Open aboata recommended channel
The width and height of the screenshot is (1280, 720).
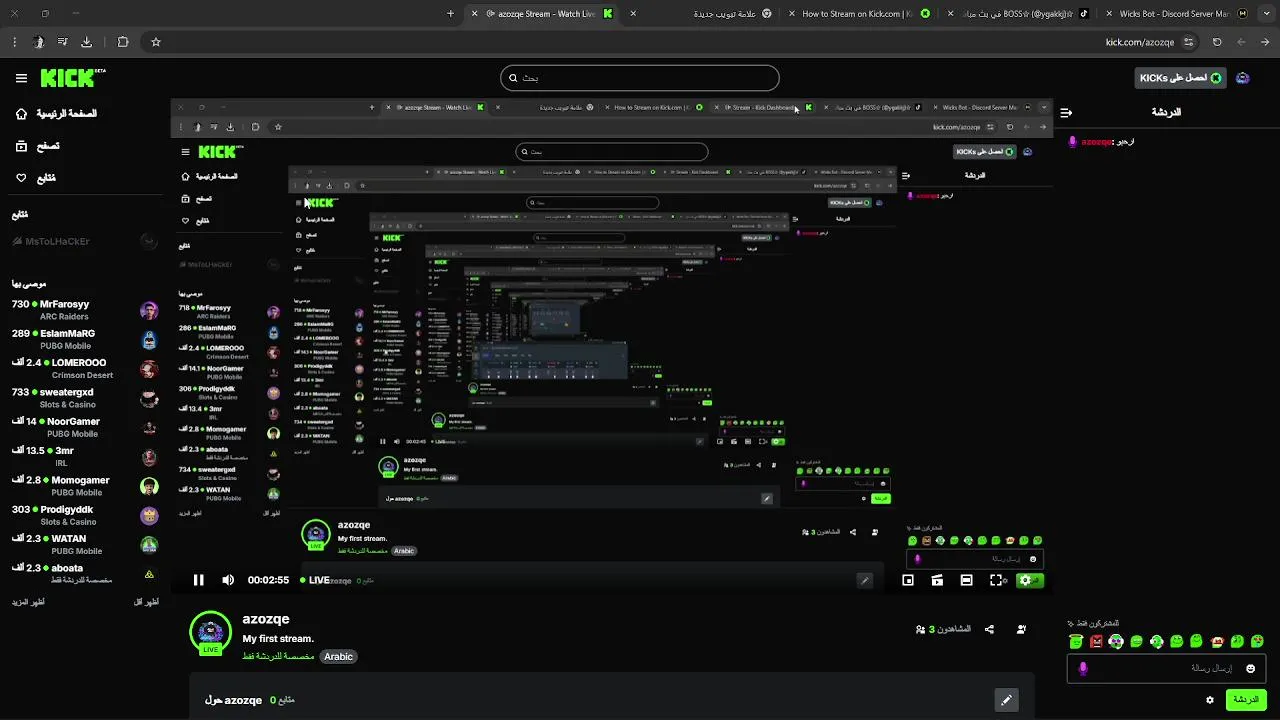pyautogui.click(x=85, y=574)
